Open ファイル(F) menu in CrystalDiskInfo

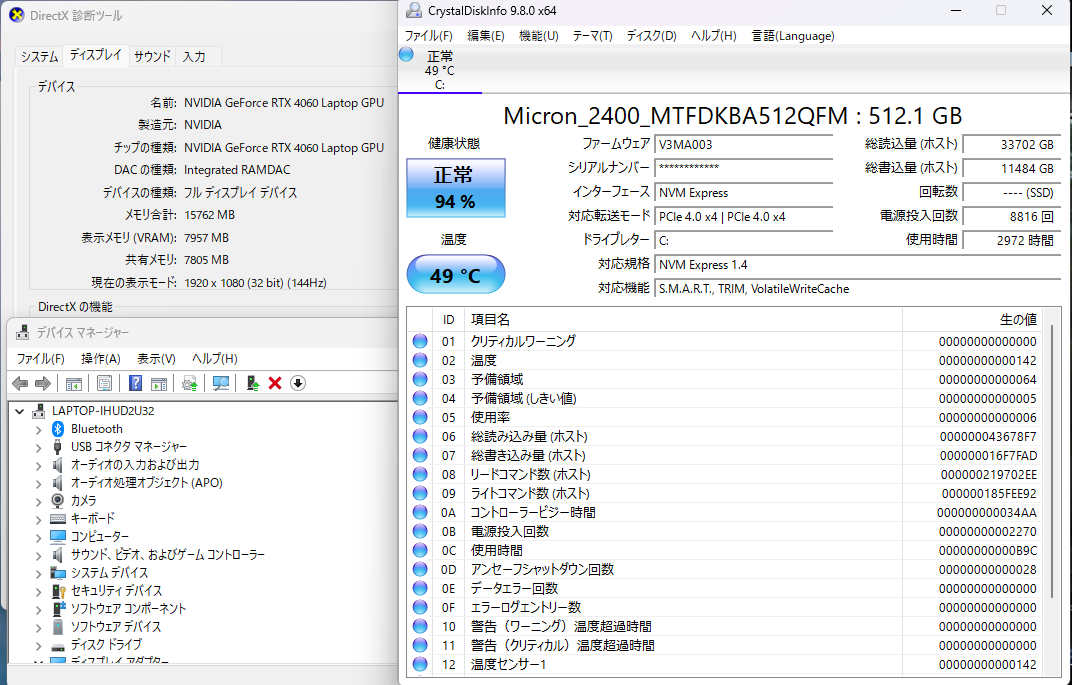coord(429,36)
